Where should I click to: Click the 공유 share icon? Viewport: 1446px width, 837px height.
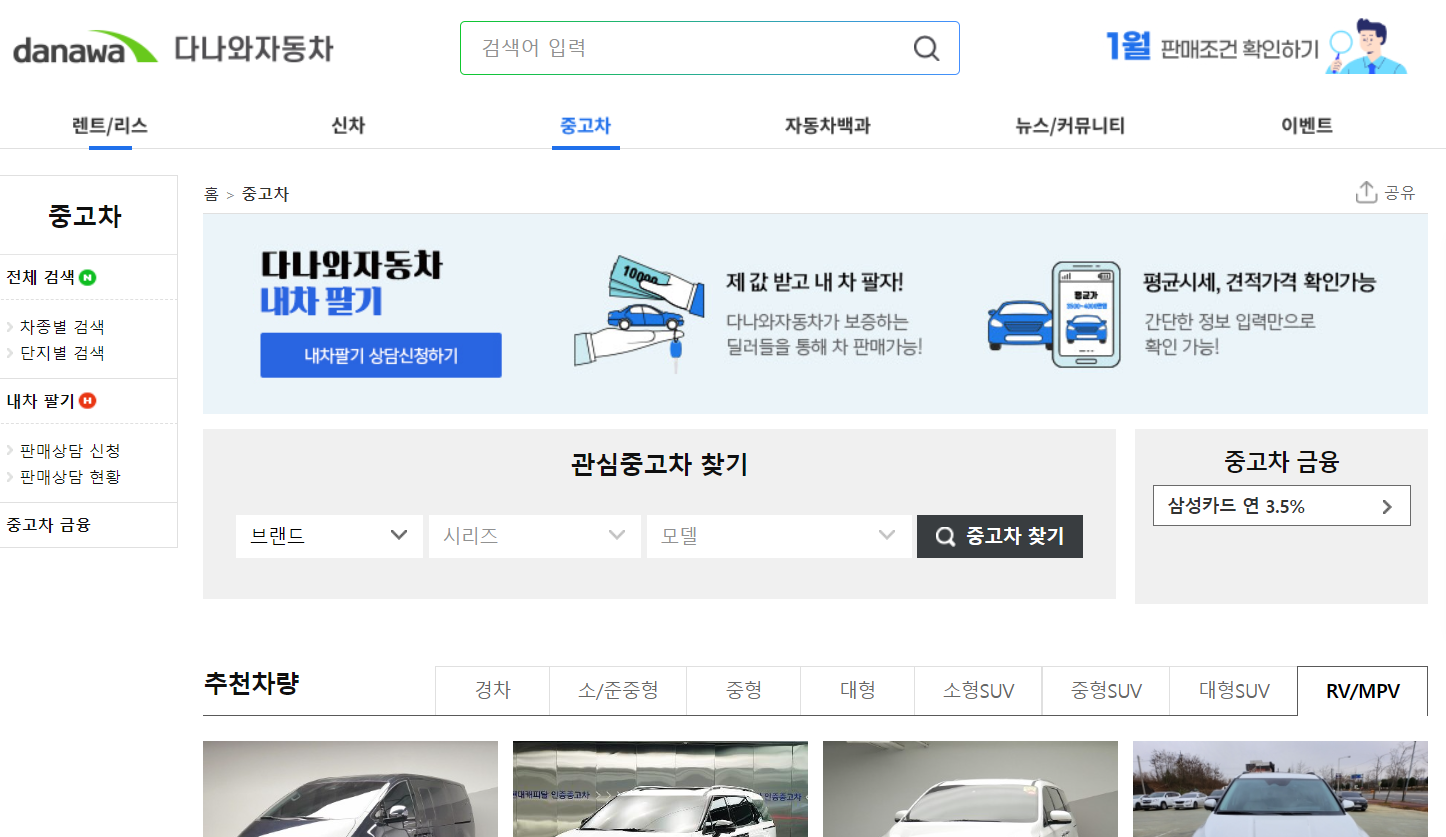[x=1384, y=192]
